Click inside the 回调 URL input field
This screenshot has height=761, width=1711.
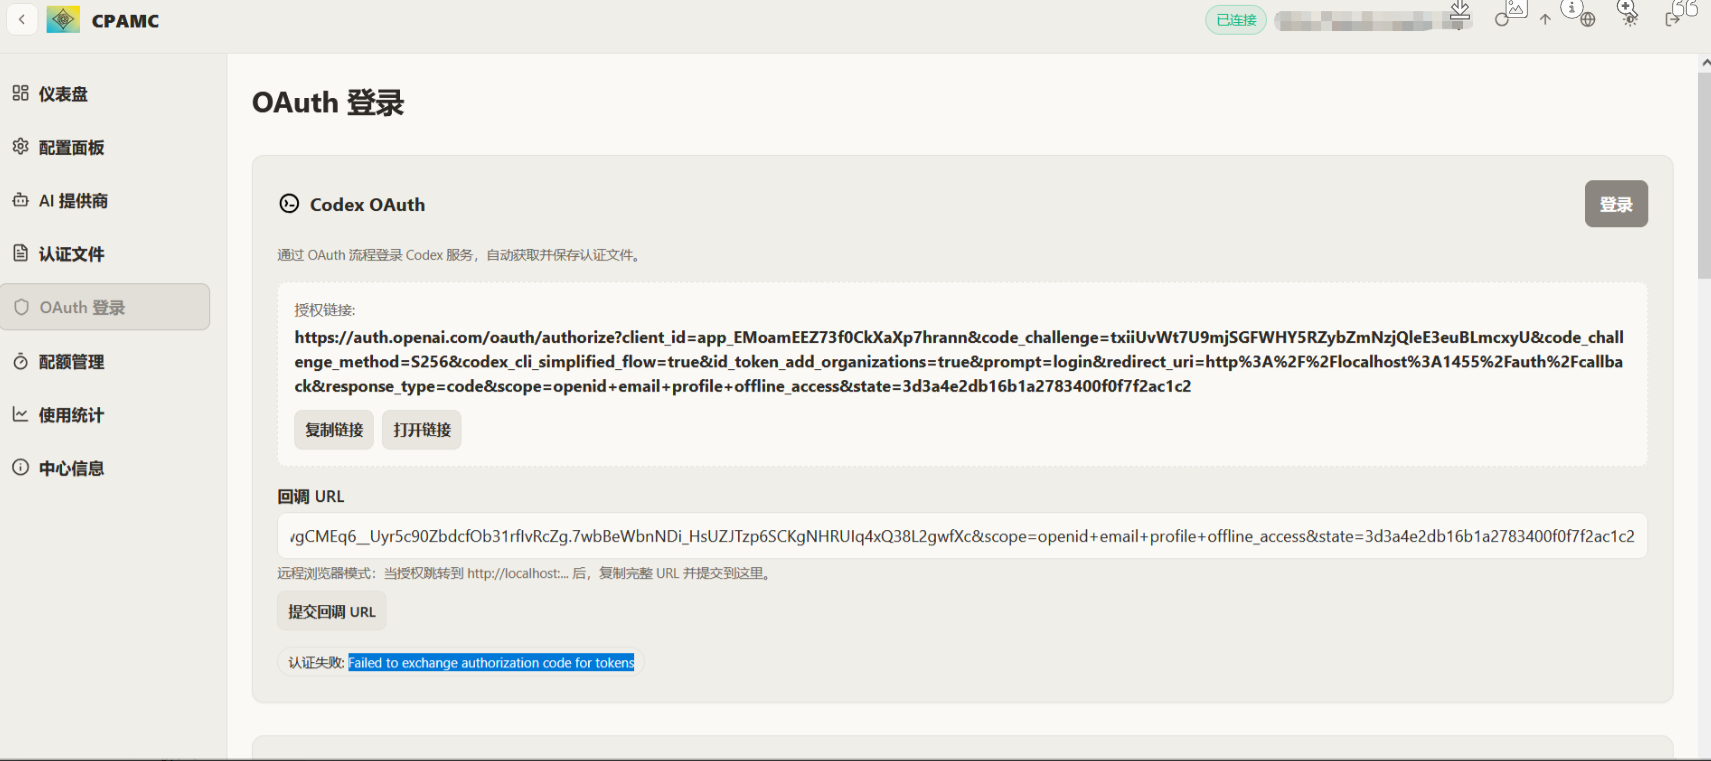(x=962, y=536)
